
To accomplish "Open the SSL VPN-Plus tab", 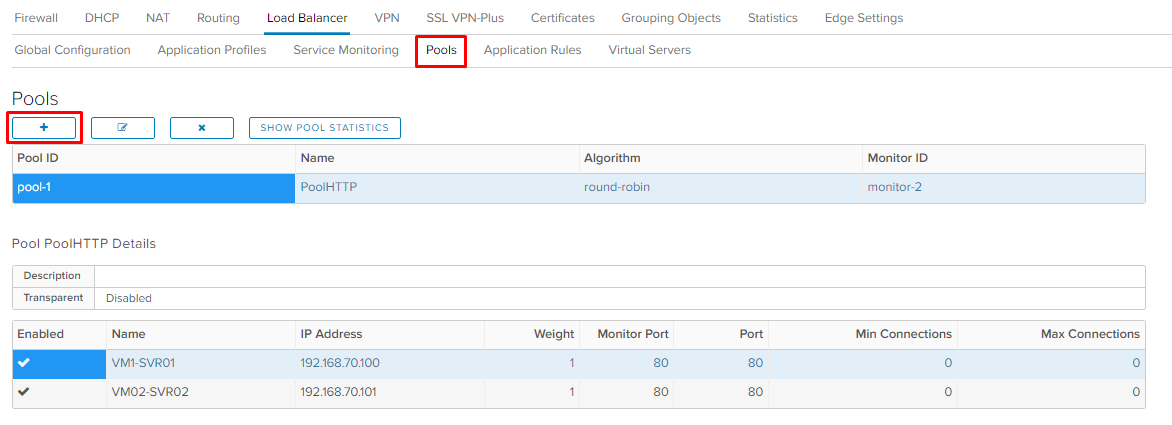I will coord(465,18).
